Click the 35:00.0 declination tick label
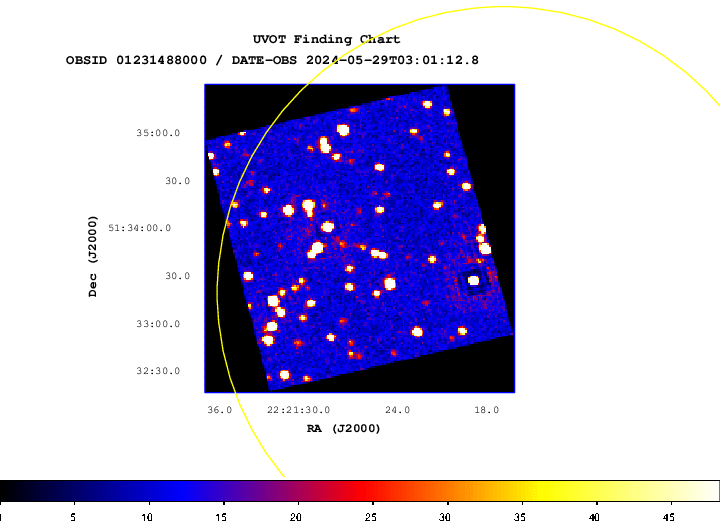This screenshot has height=521, width=720. coord(158,133)
